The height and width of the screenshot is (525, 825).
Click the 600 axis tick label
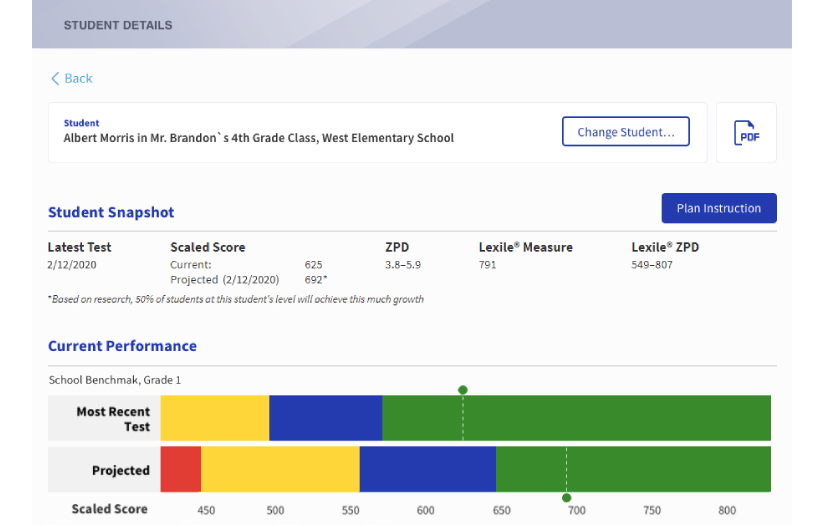426,510
